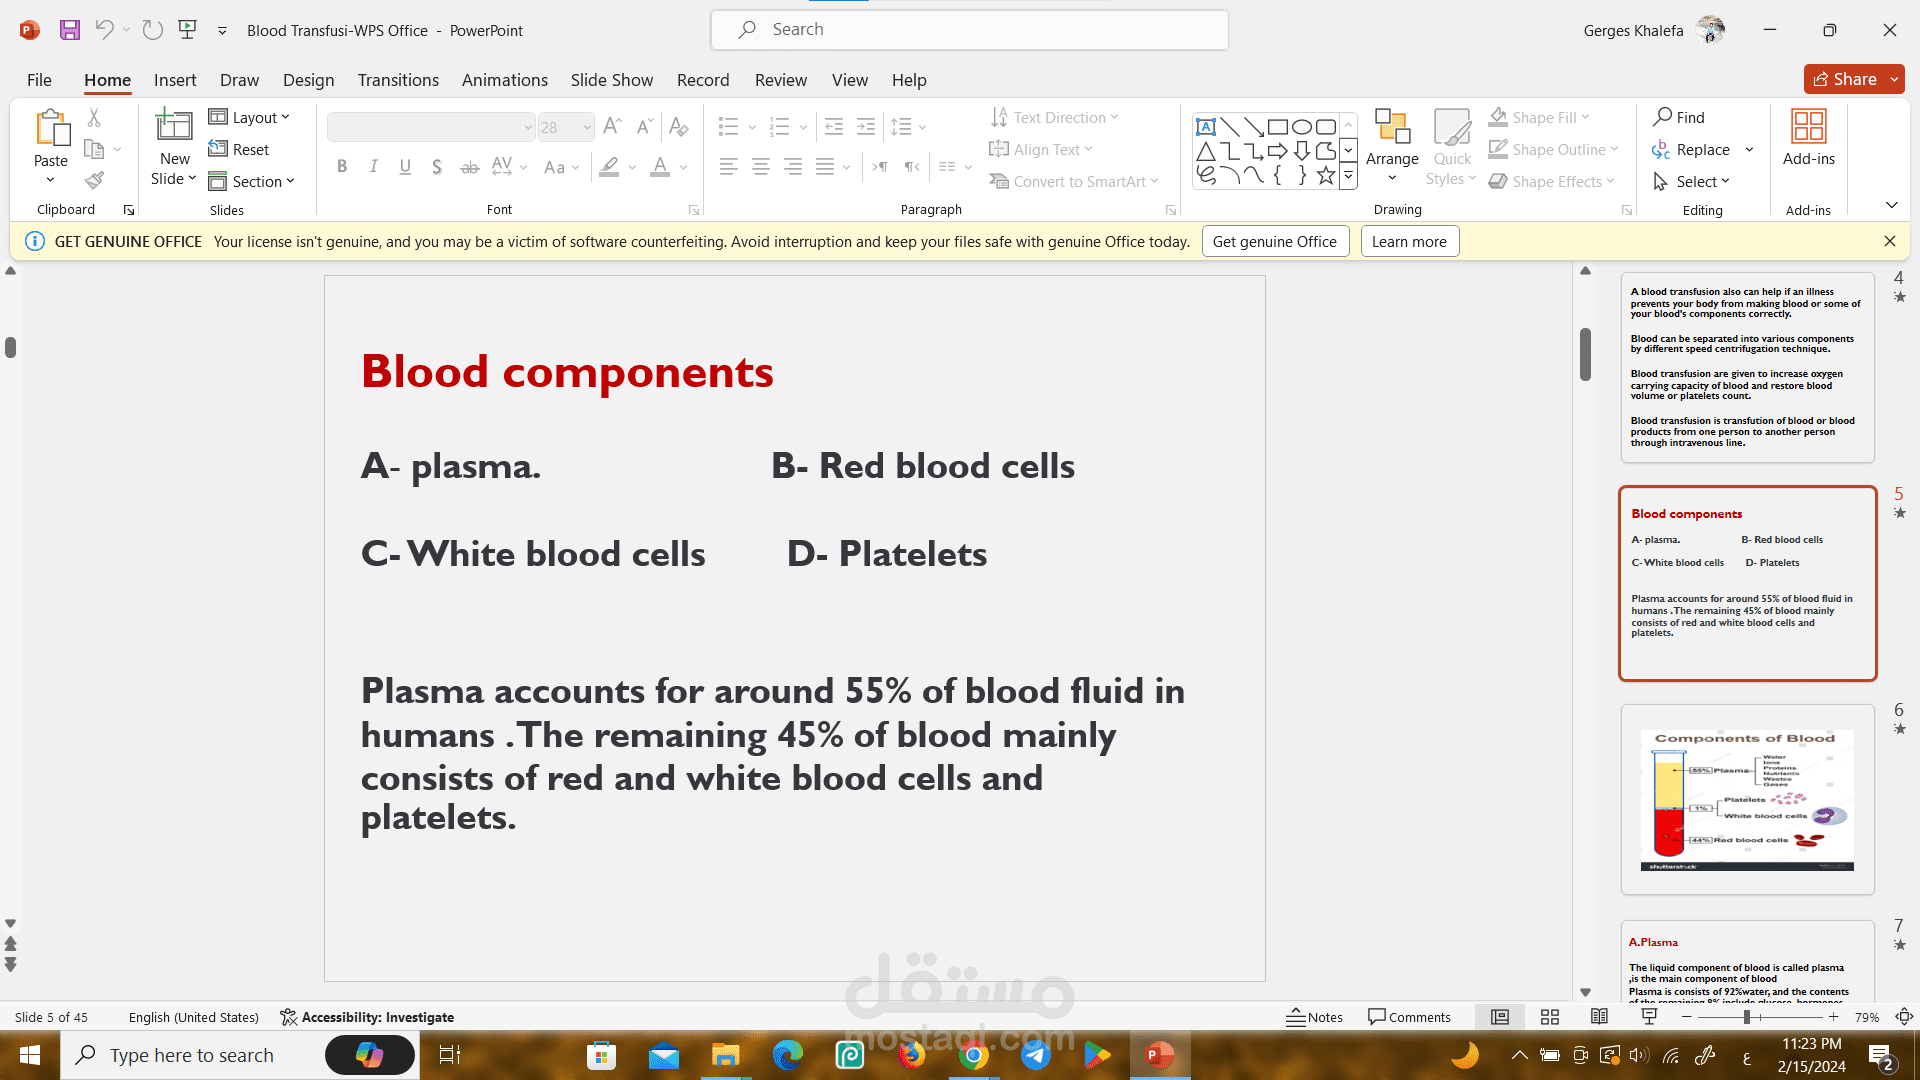The height and width of the screenshot is (1080, 1920).
Task: Align text to the left
Action: [729, 167]
